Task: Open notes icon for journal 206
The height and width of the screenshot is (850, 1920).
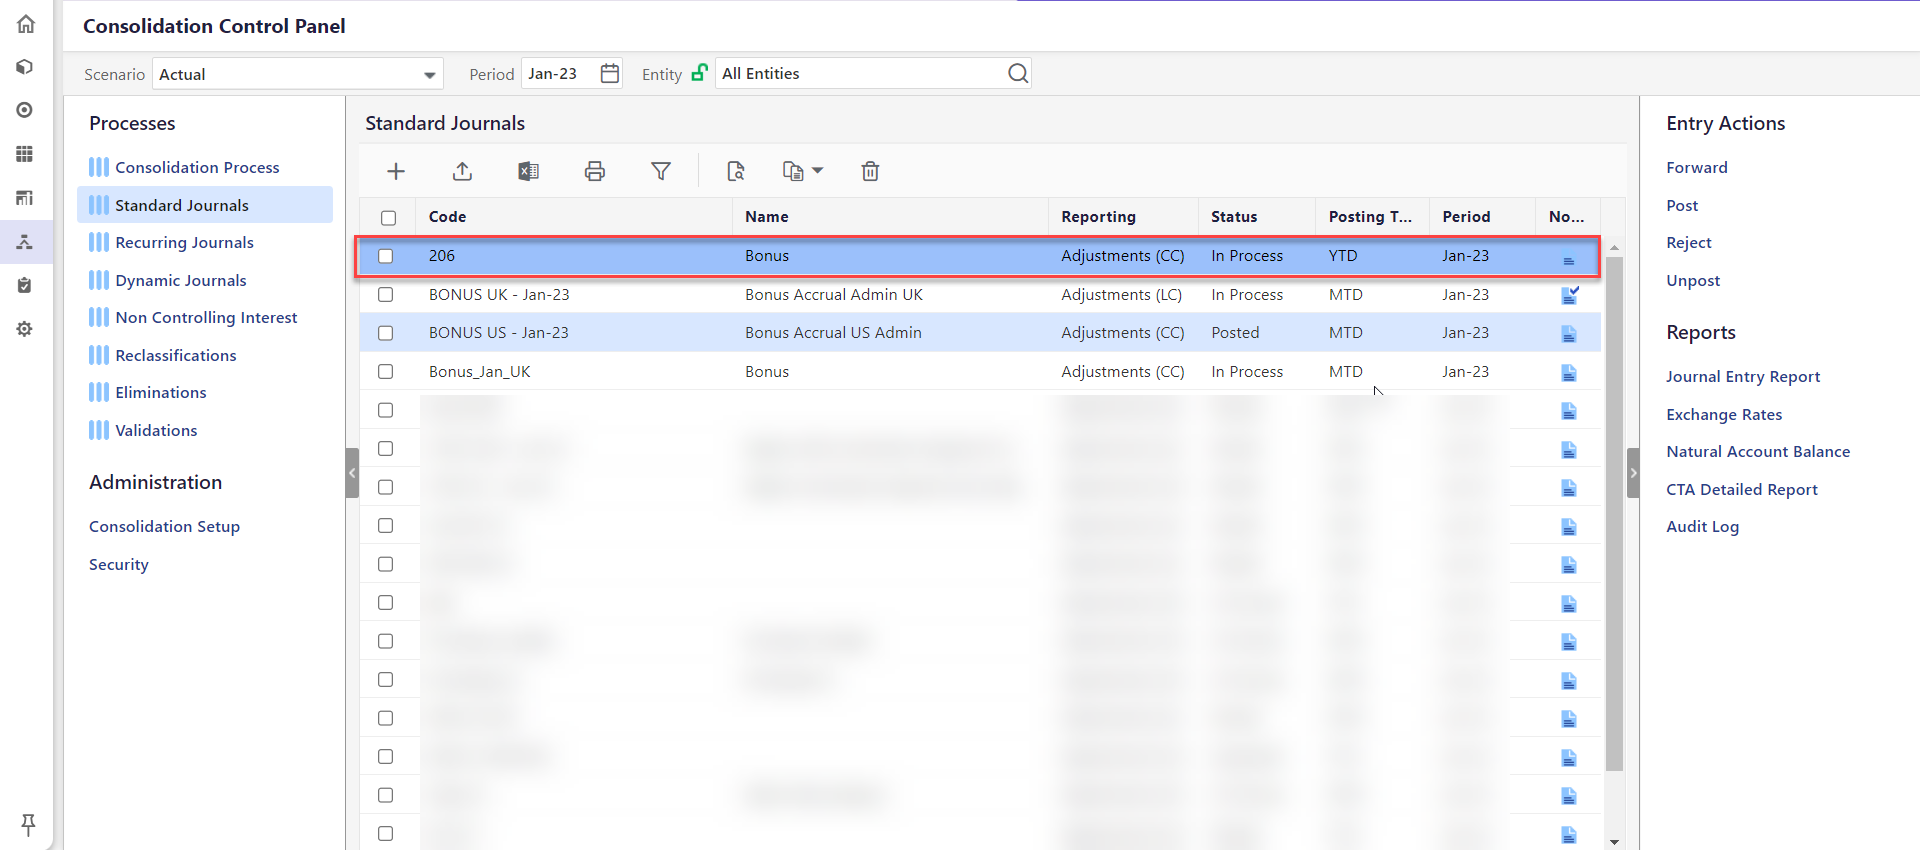Action: coord(1569,260)
